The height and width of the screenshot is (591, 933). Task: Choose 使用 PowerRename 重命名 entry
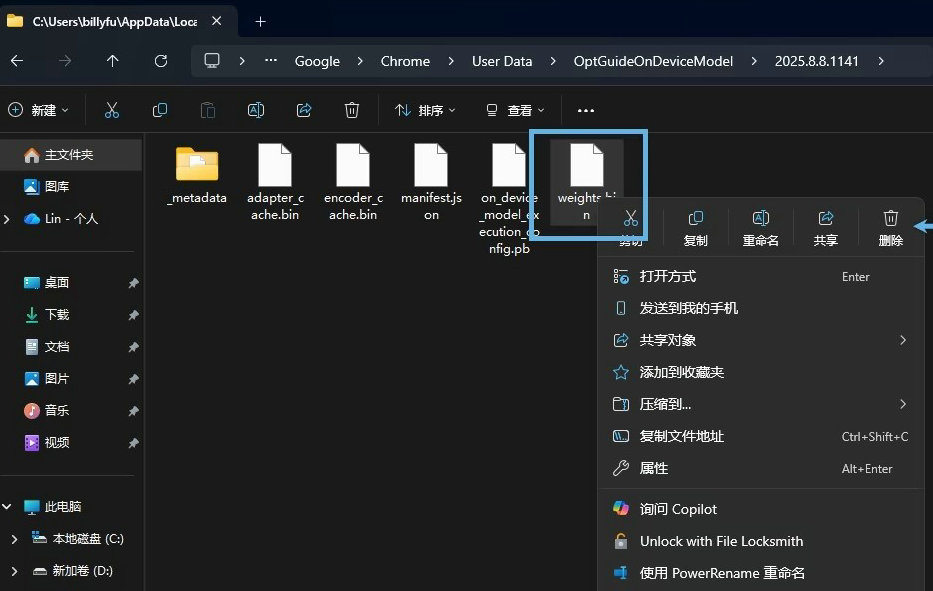(760, 573)
